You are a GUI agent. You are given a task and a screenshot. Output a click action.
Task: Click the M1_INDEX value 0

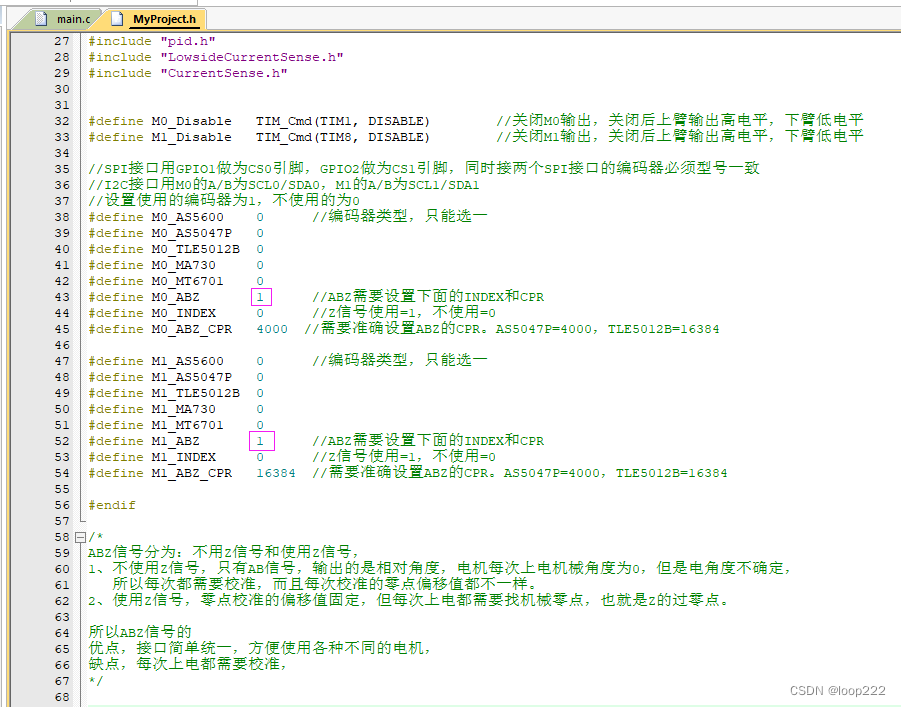(x=260, y=457)
